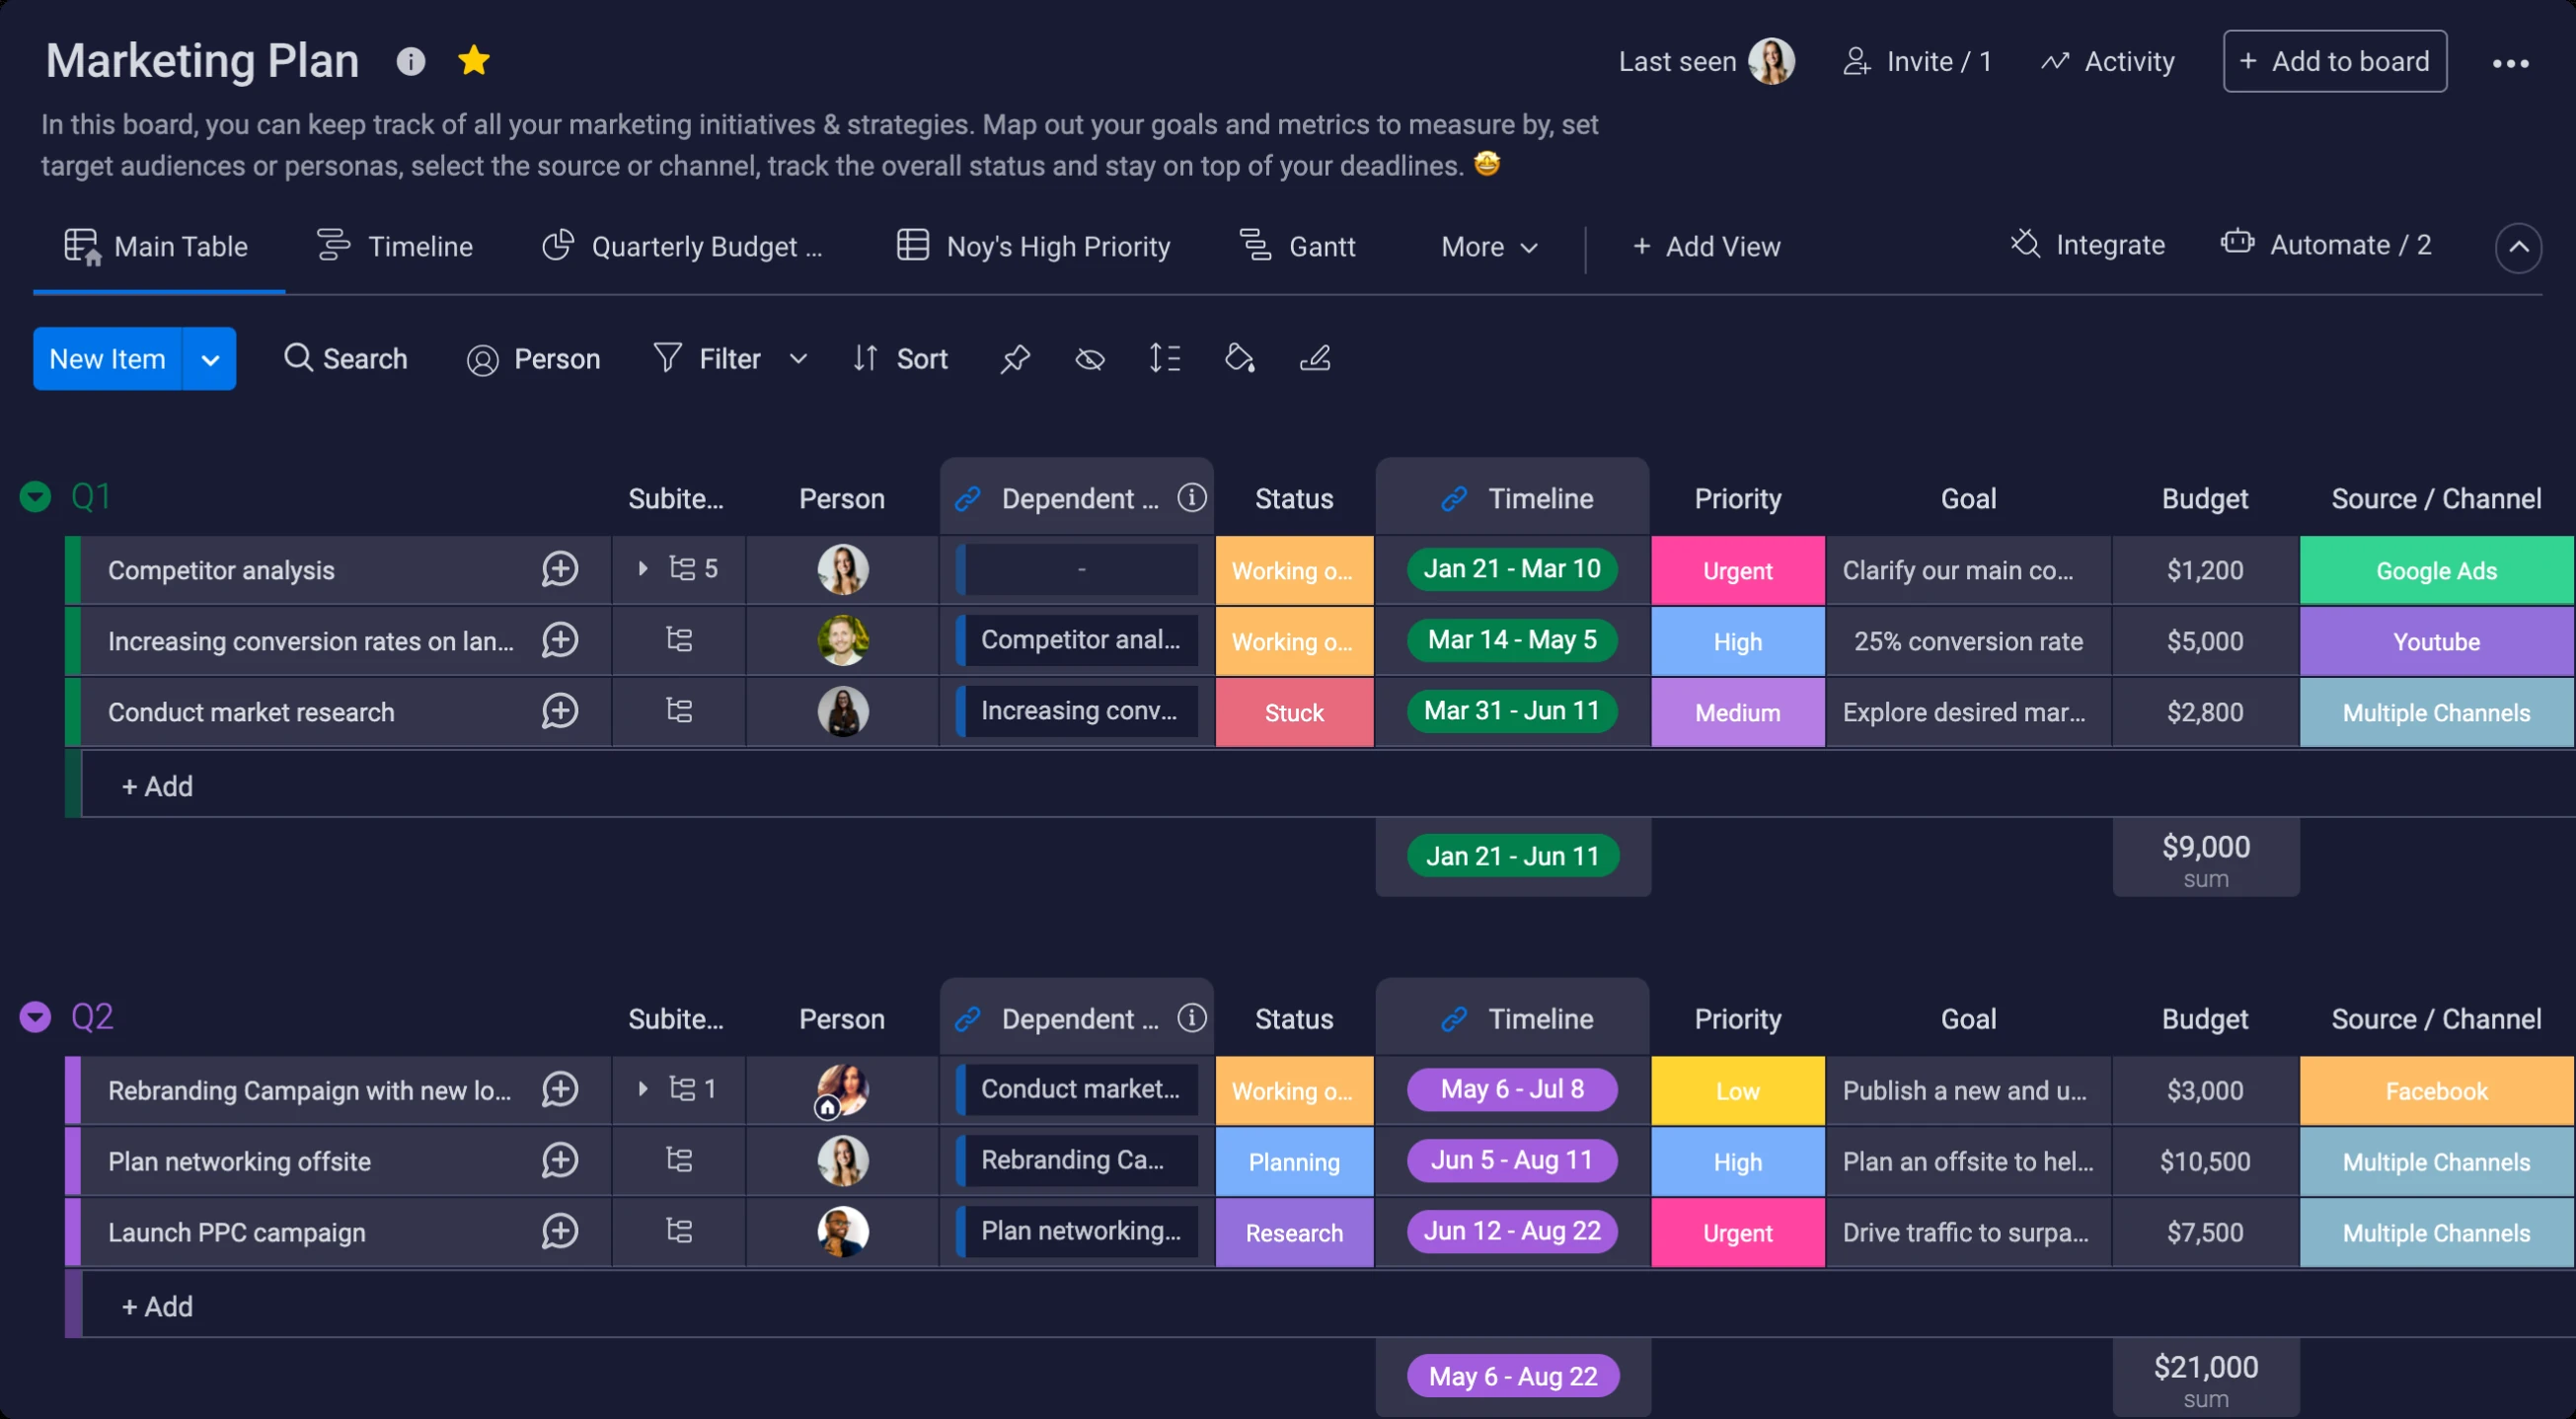Open the Activity log link
Viewport: 2576px width, 1419px height.
2107,62
